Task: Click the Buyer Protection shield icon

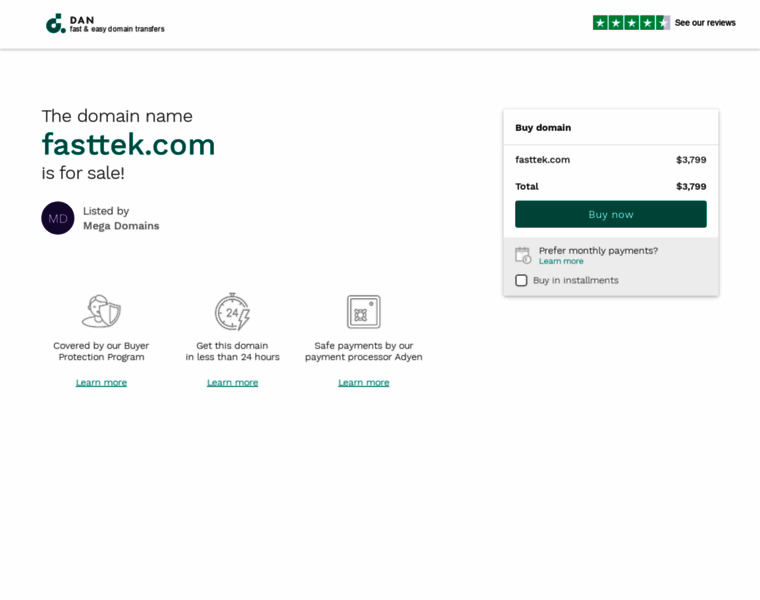Action: click(101, 312)
